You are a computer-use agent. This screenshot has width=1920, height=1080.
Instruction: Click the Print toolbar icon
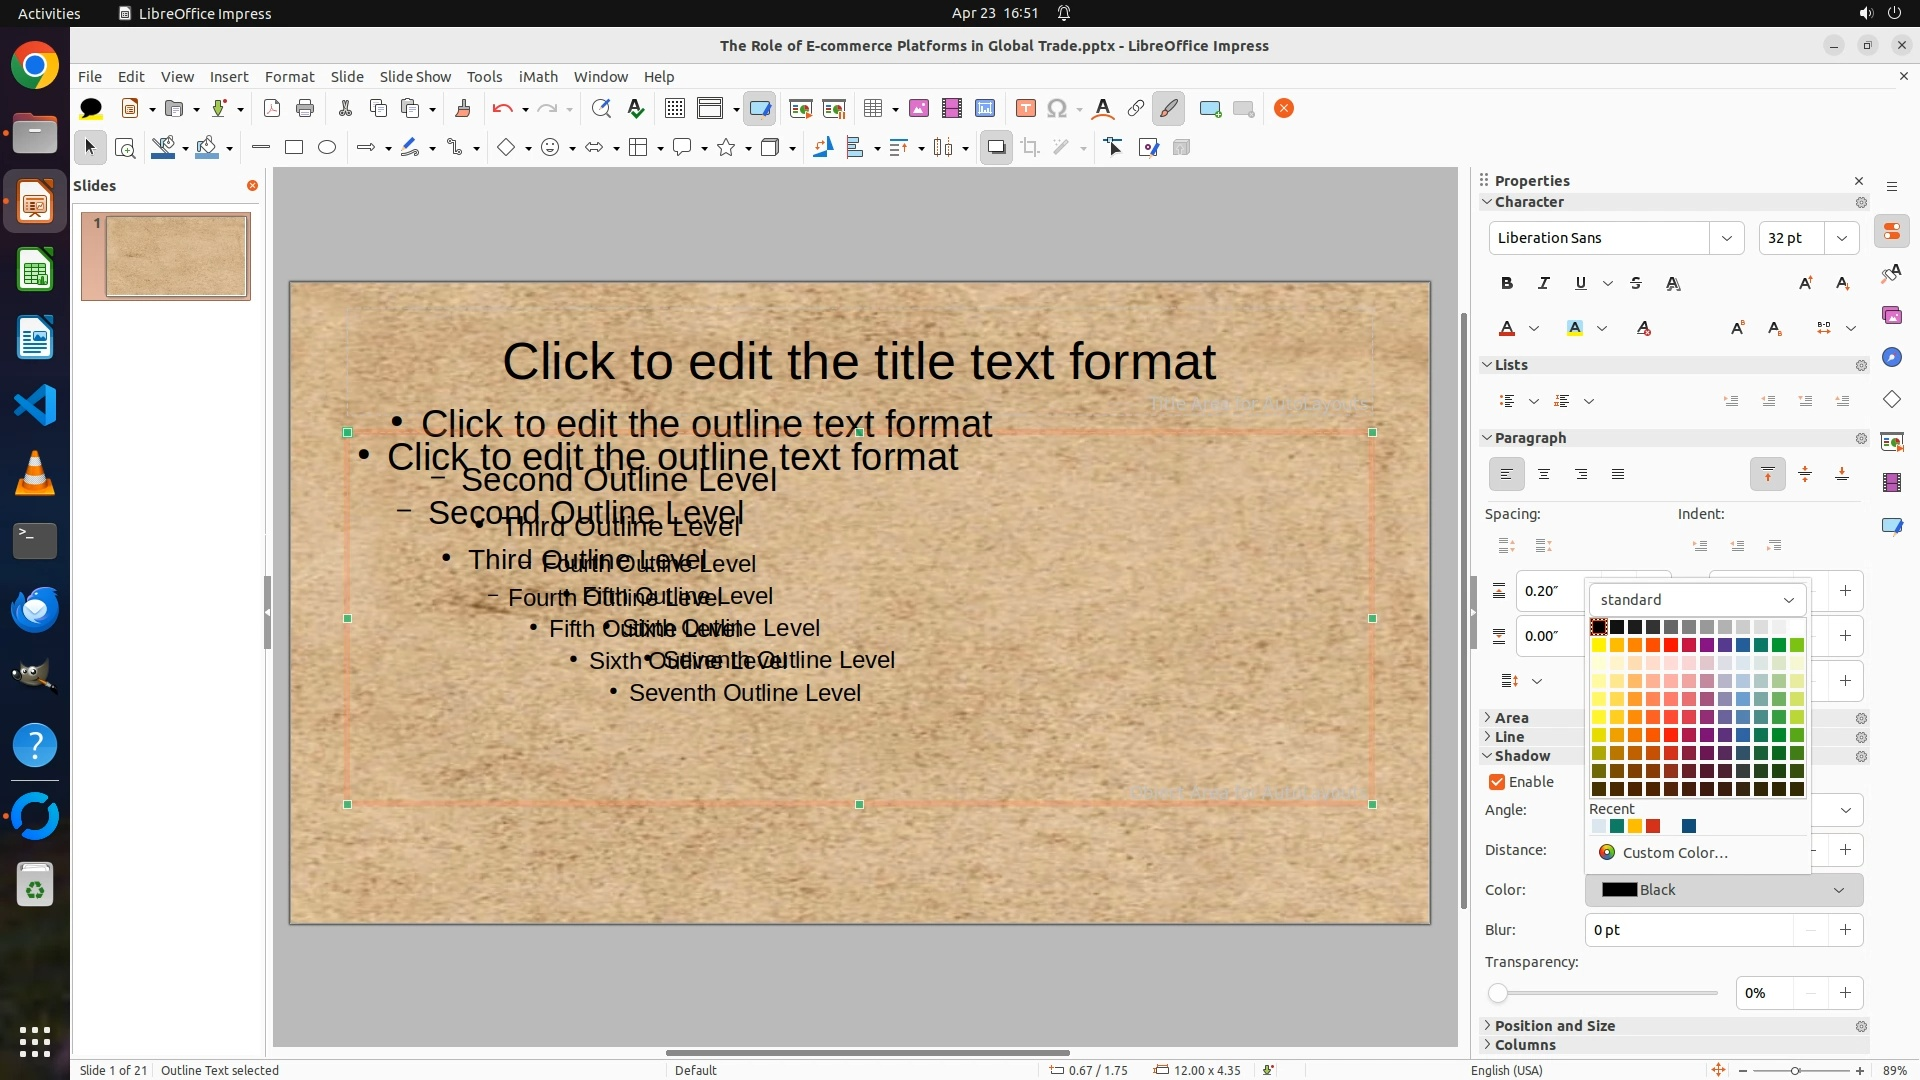coord(305,108)
